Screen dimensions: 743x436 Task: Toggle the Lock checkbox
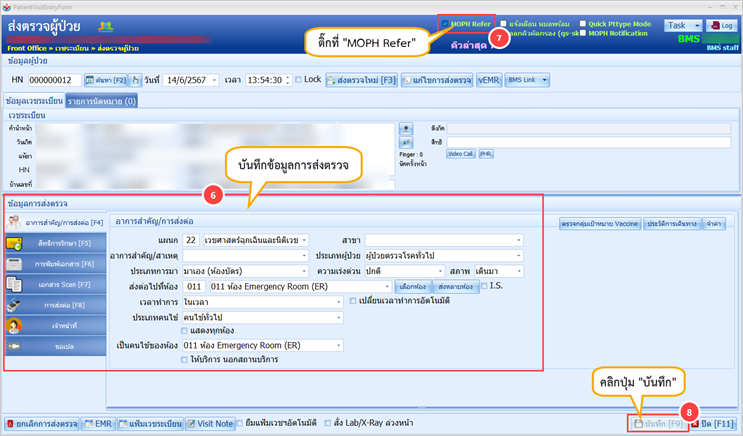299,80
